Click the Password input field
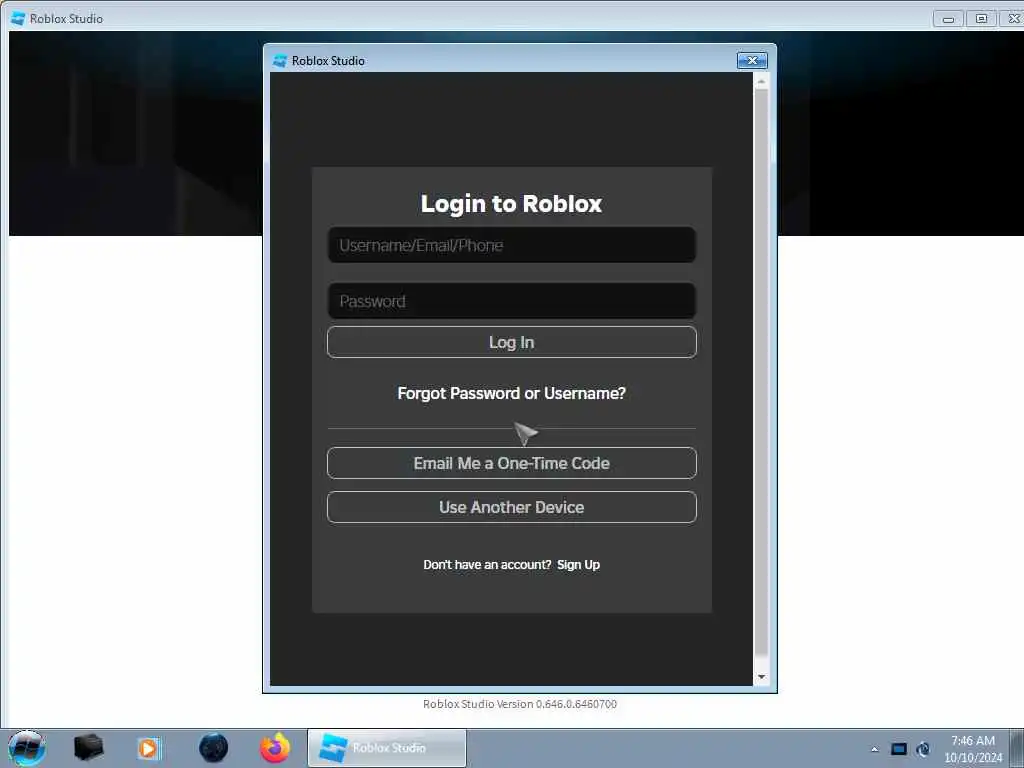Viewport: 1024px width, 768px height. click(x=511, y=301)
